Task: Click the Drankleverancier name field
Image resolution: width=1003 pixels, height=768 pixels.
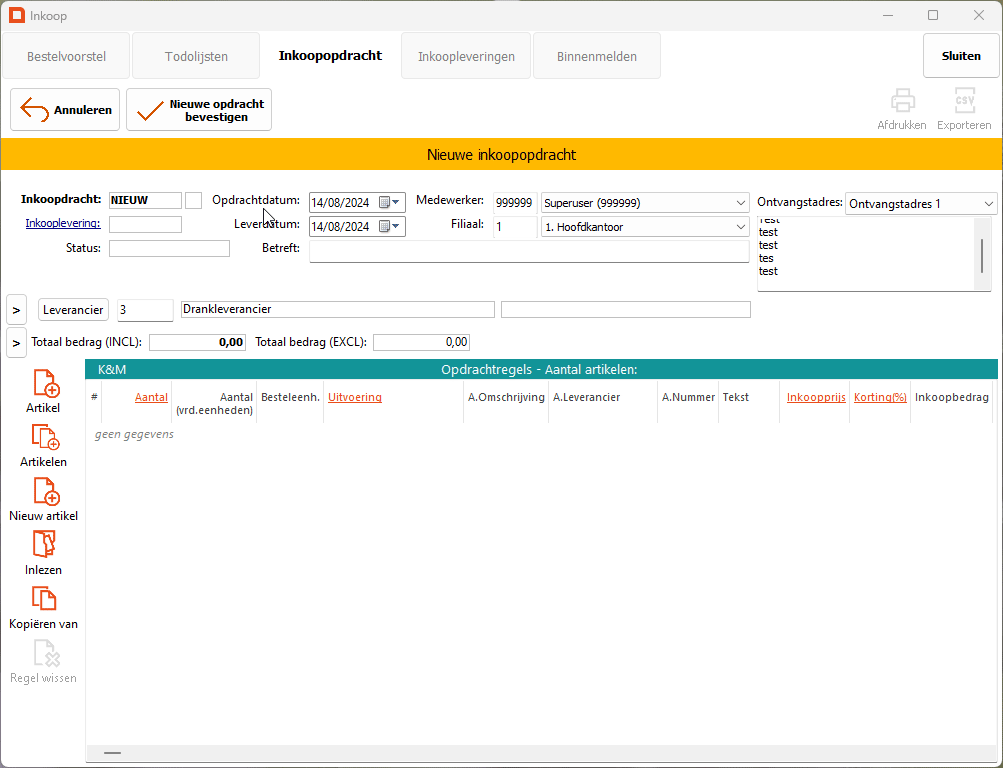Action: point(338,310)
